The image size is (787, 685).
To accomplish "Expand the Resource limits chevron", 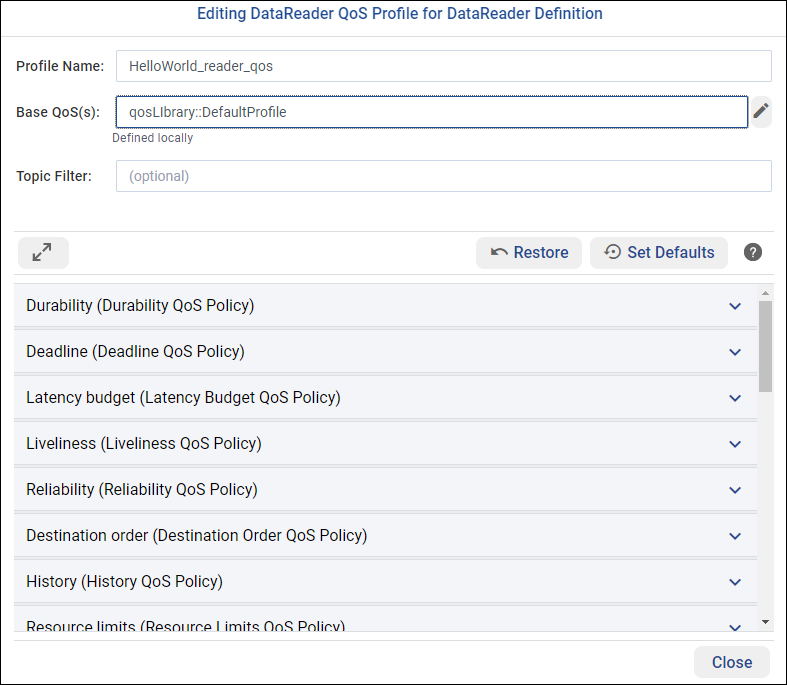I will pos(735,627).
